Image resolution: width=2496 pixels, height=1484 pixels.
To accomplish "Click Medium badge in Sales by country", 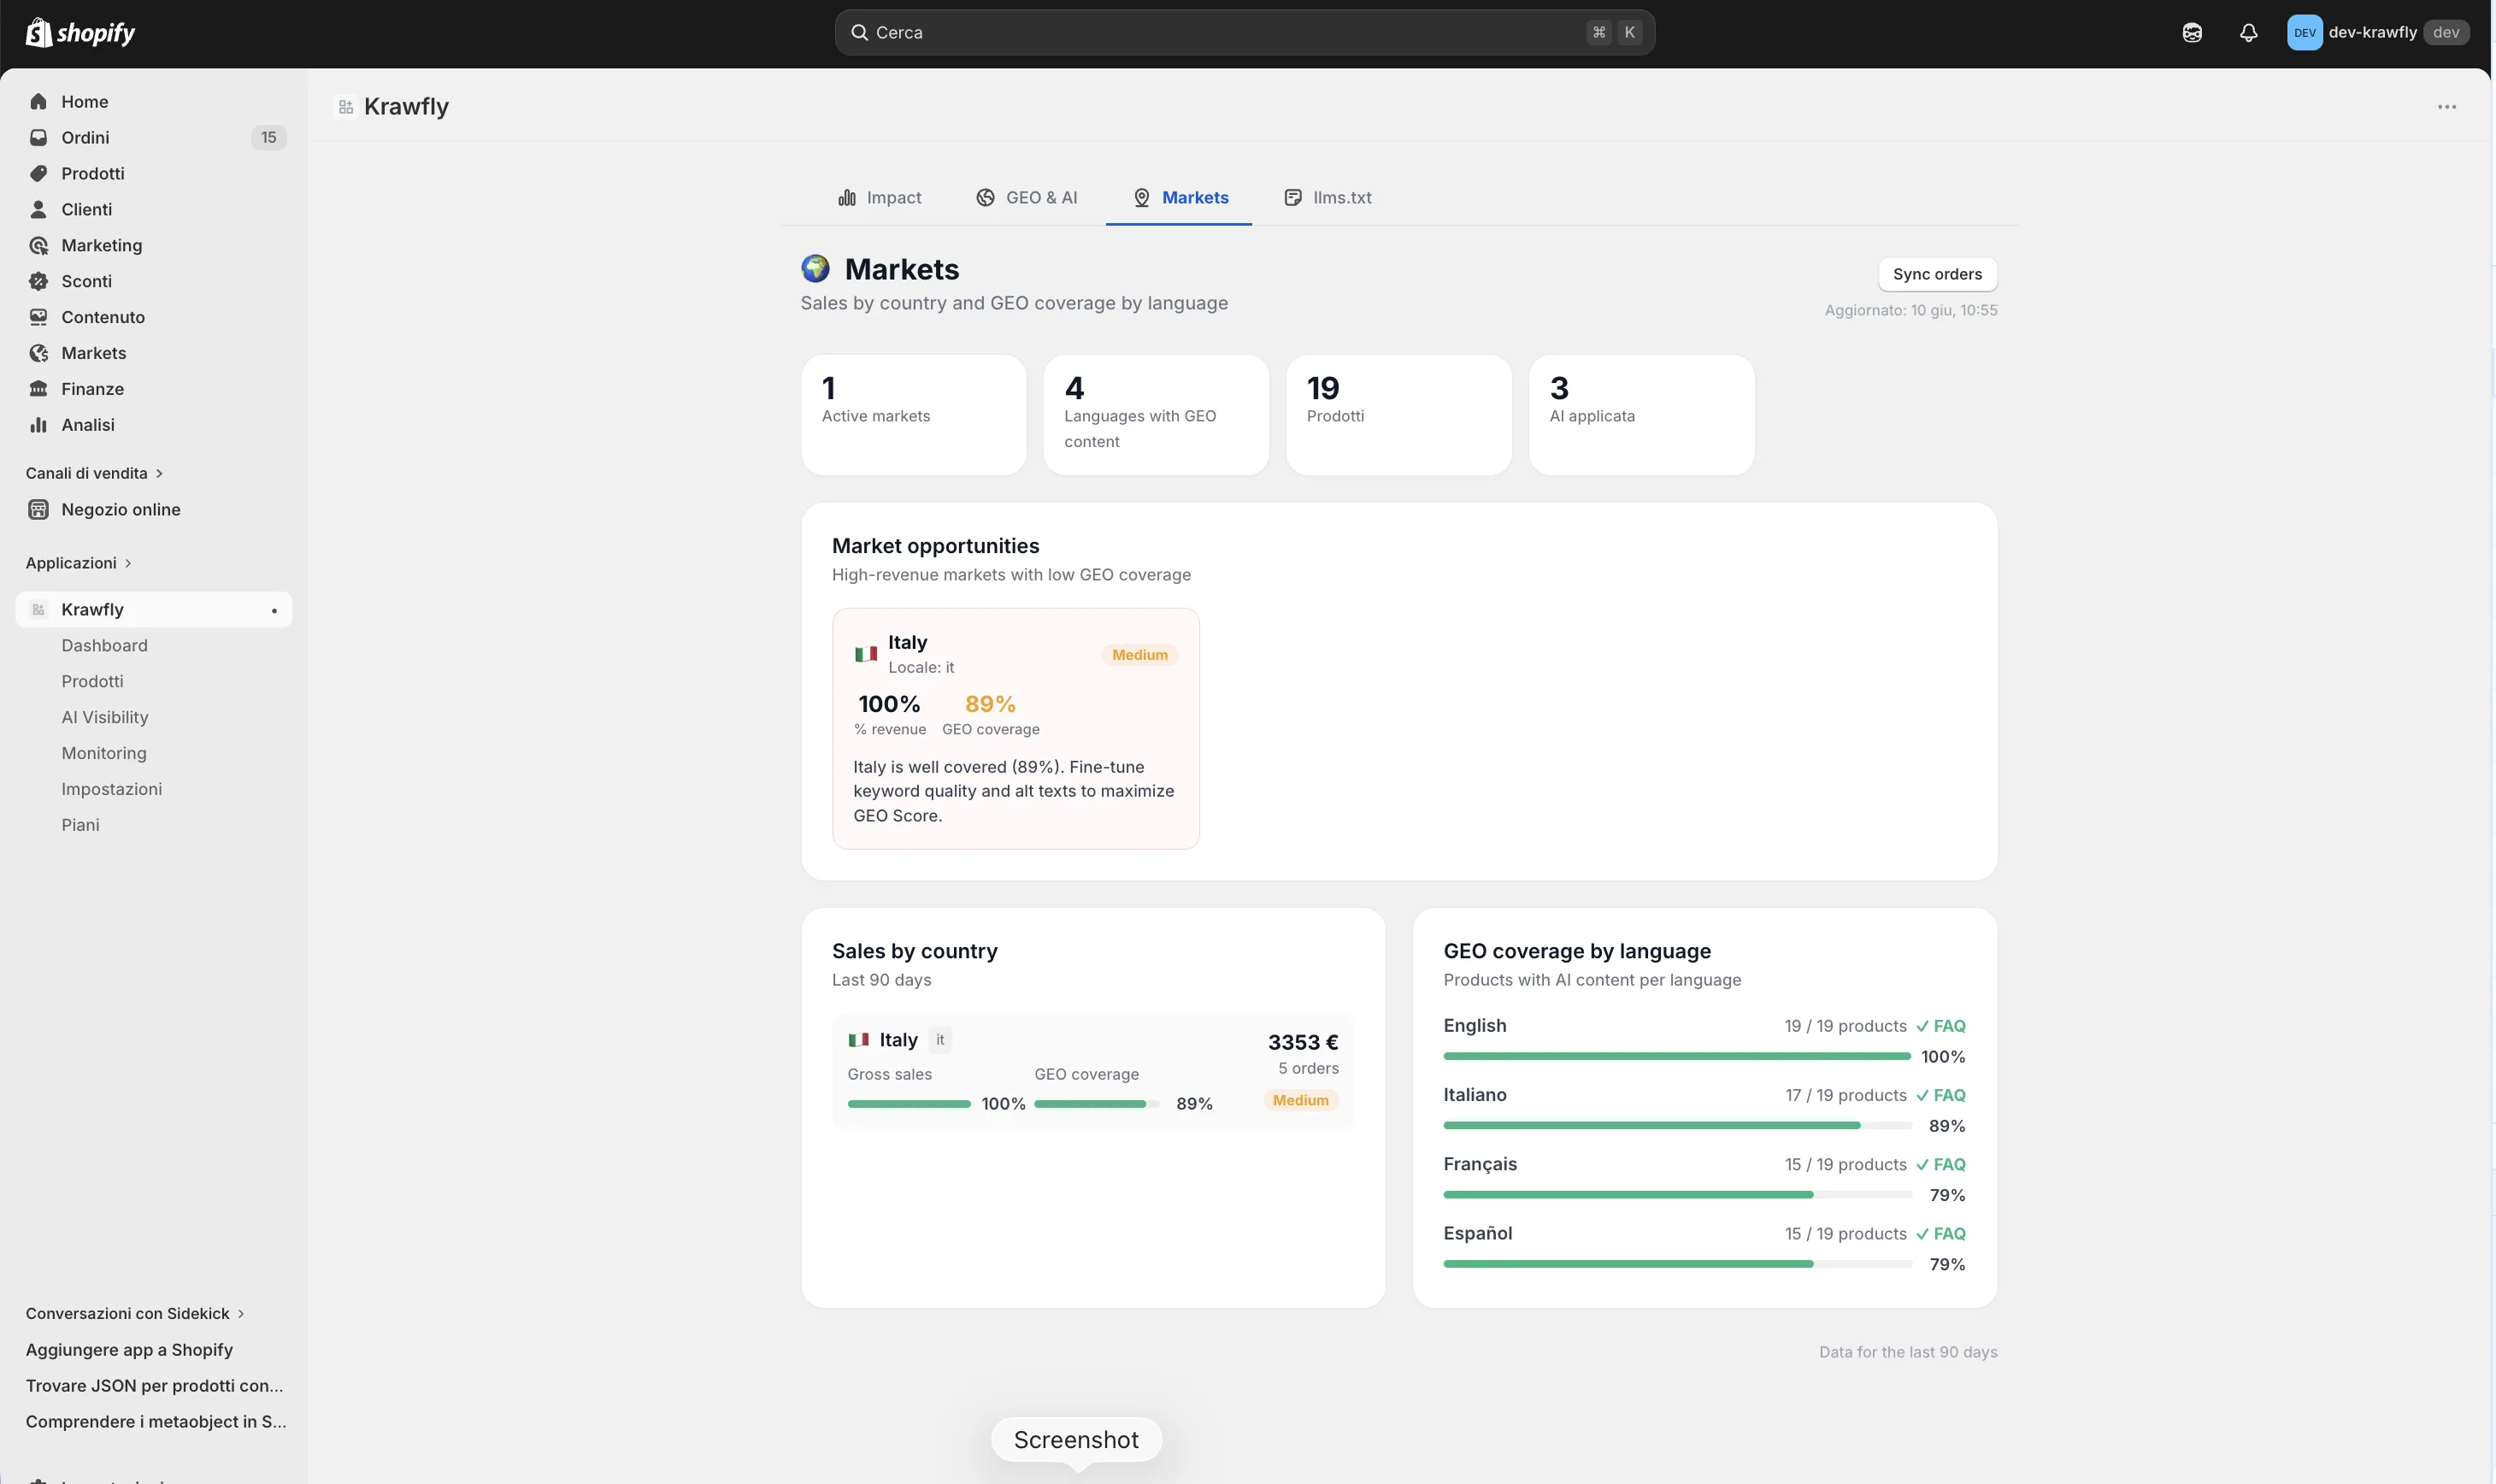I will pos(1300,1100).
